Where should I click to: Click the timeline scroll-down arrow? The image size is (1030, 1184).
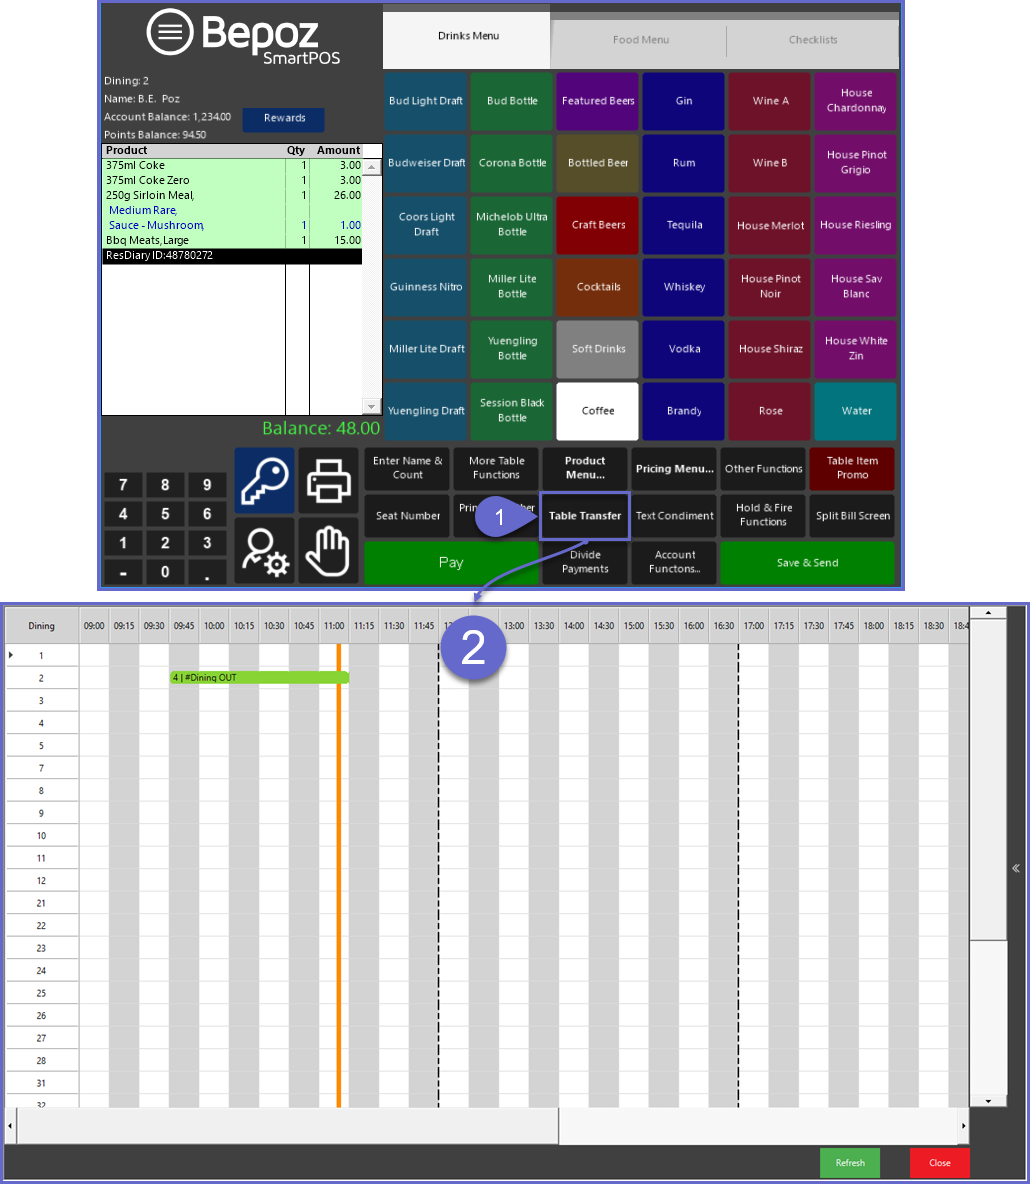point(988,1102)
